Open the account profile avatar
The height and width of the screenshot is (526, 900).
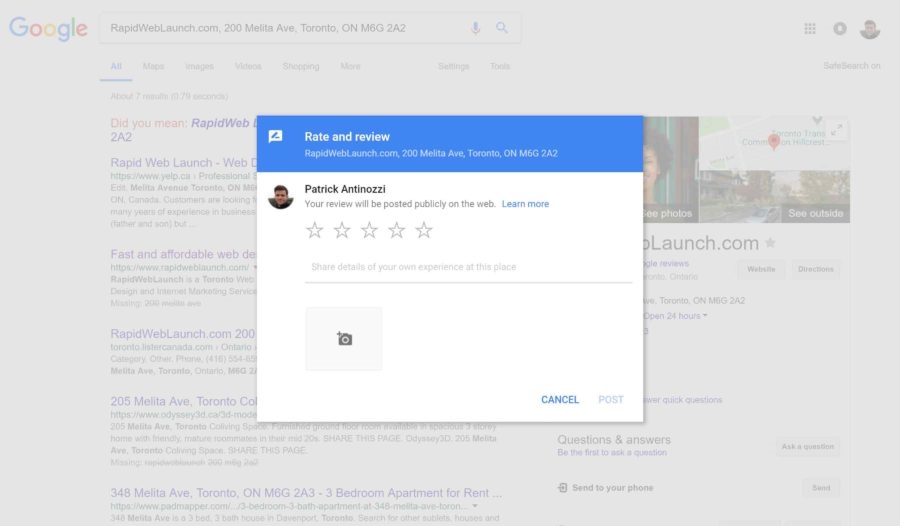pyautogui.click(x=870, y=29)
